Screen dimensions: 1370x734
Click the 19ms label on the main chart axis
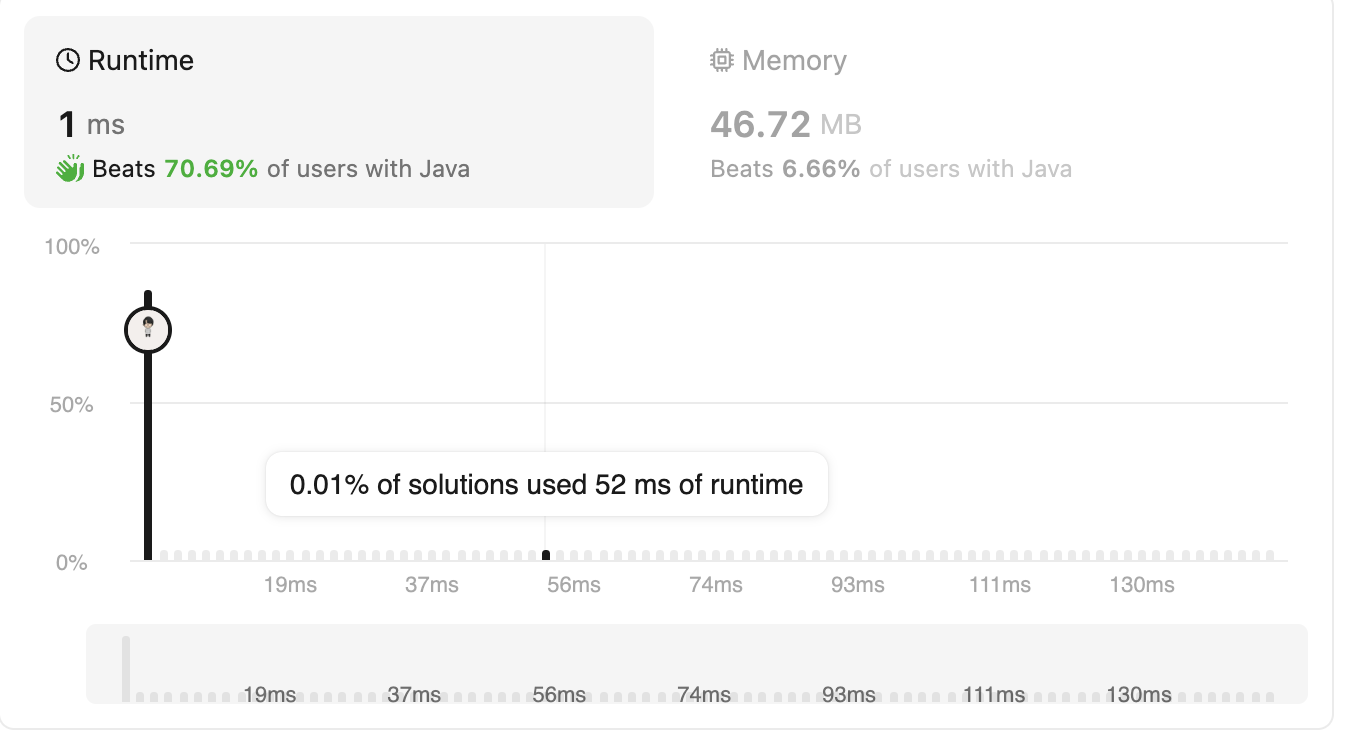[x=290, y=585]
